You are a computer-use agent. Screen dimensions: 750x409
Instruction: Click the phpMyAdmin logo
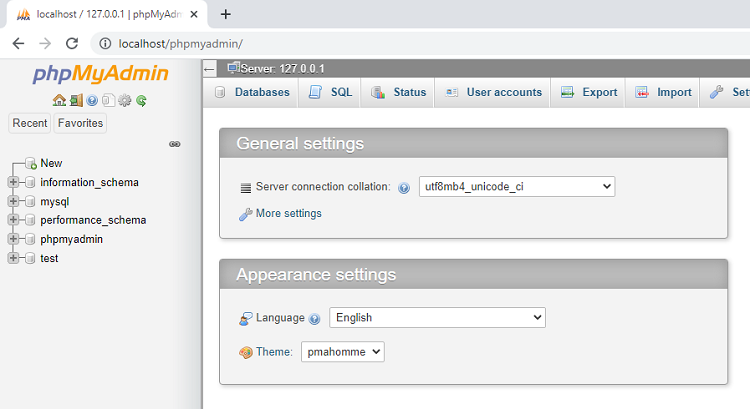[x=100, y=74]
